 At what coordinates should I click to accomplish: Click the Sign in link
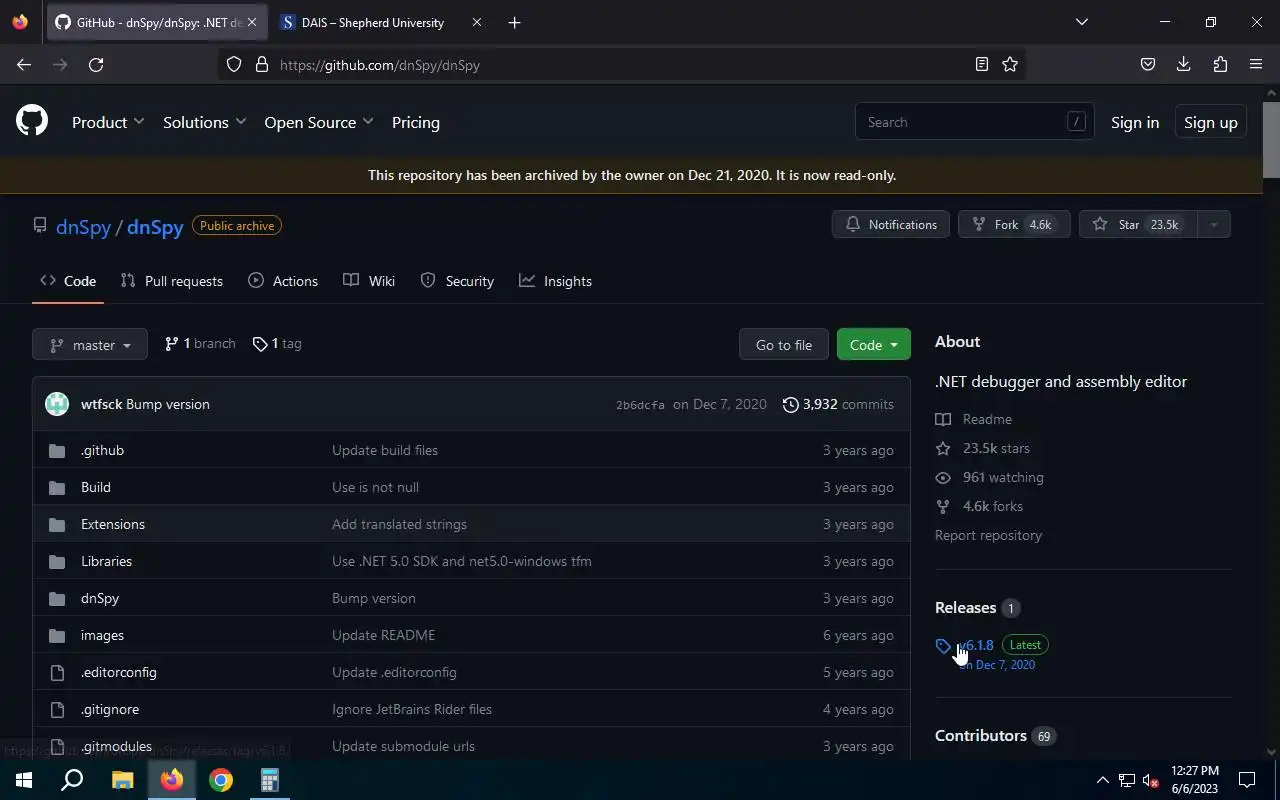point(1135,122)
